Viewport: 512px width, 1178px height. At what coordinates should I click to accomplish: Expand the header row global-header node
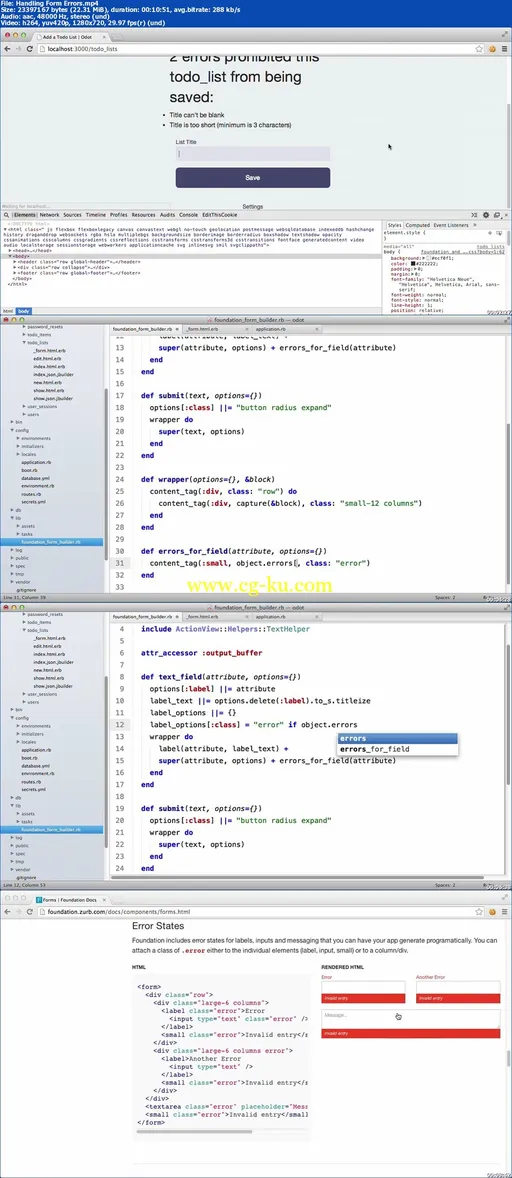[x=12, y=262]
